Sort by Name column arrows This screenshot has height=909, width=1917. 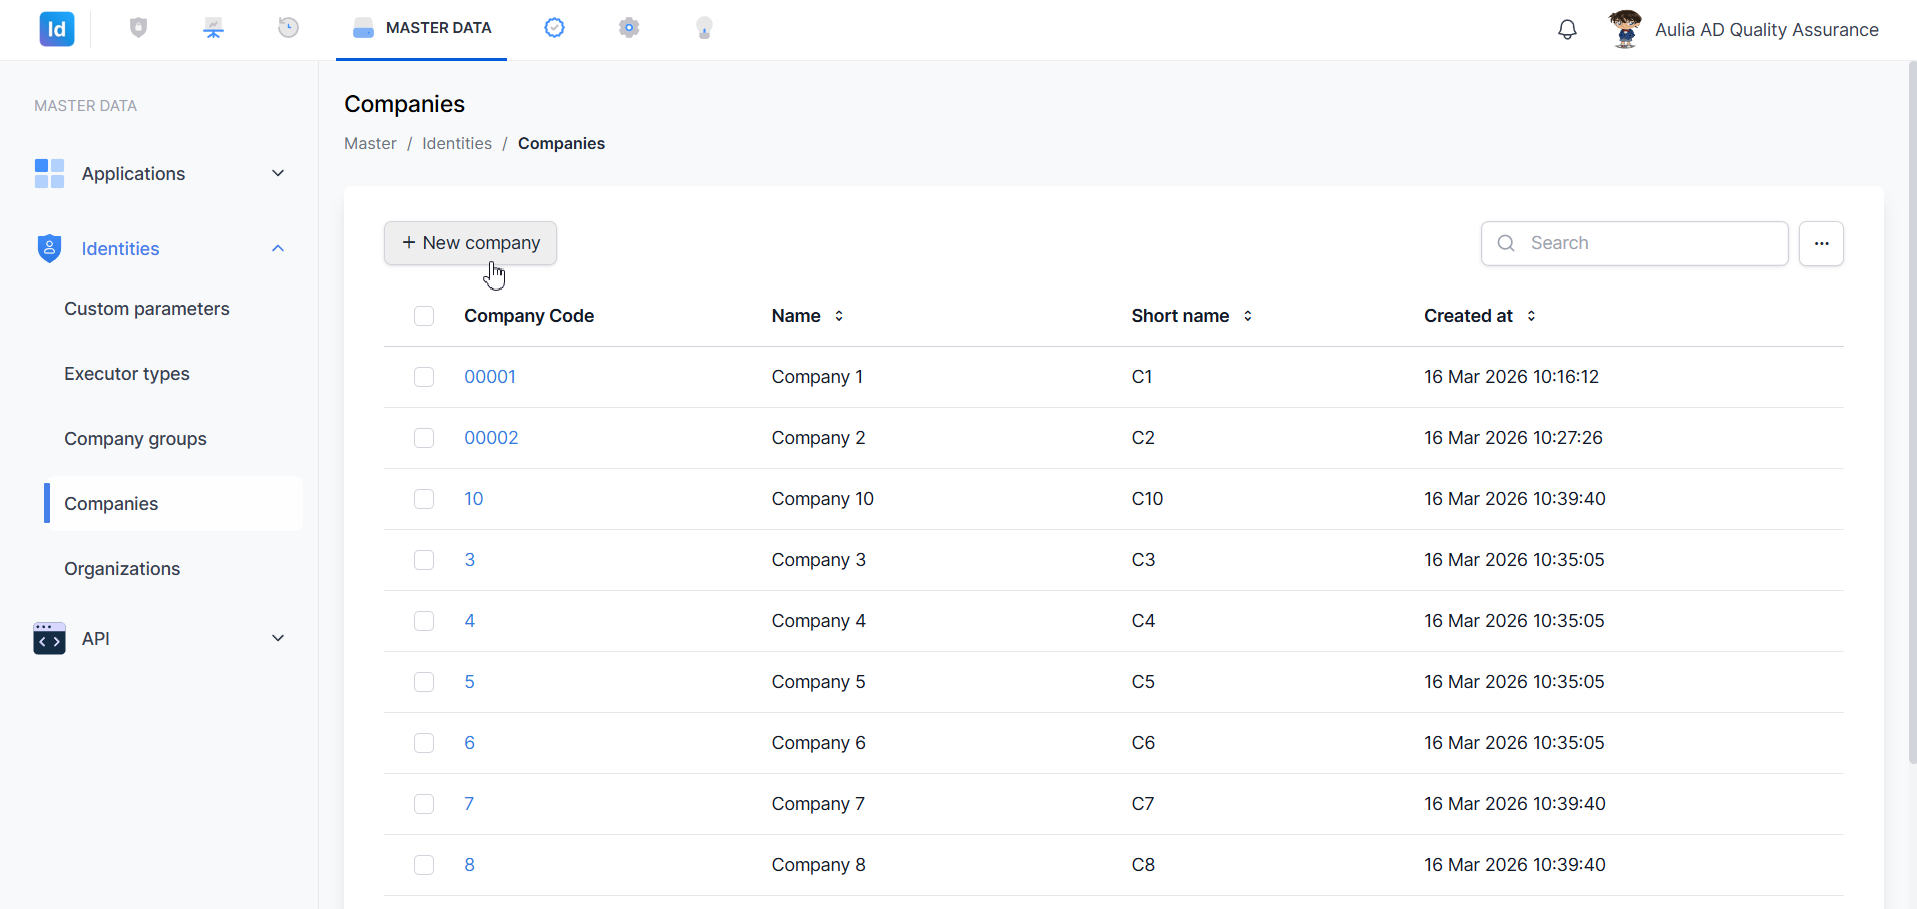tap(839, 316)
